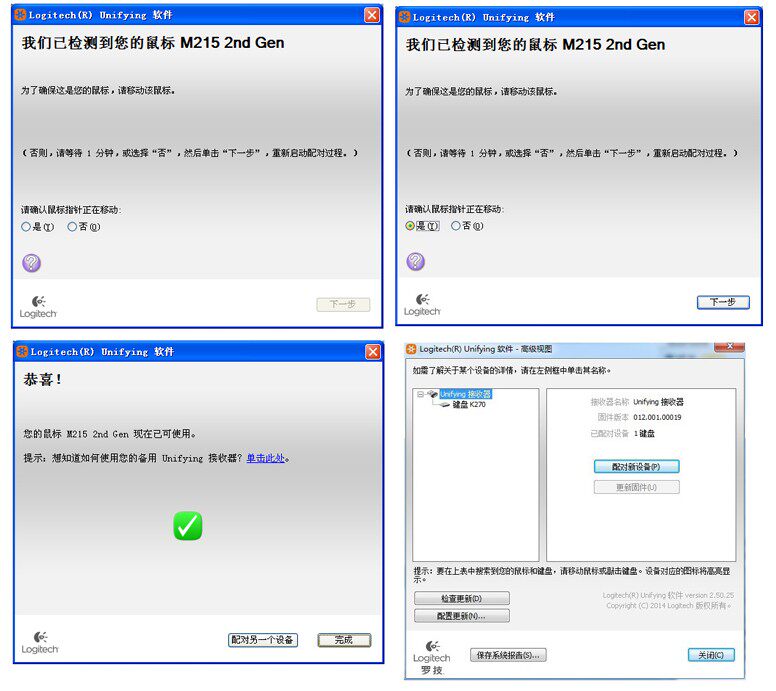Click the 配对新设备(P) button
The image size is (776, 691).
[636, 466]
